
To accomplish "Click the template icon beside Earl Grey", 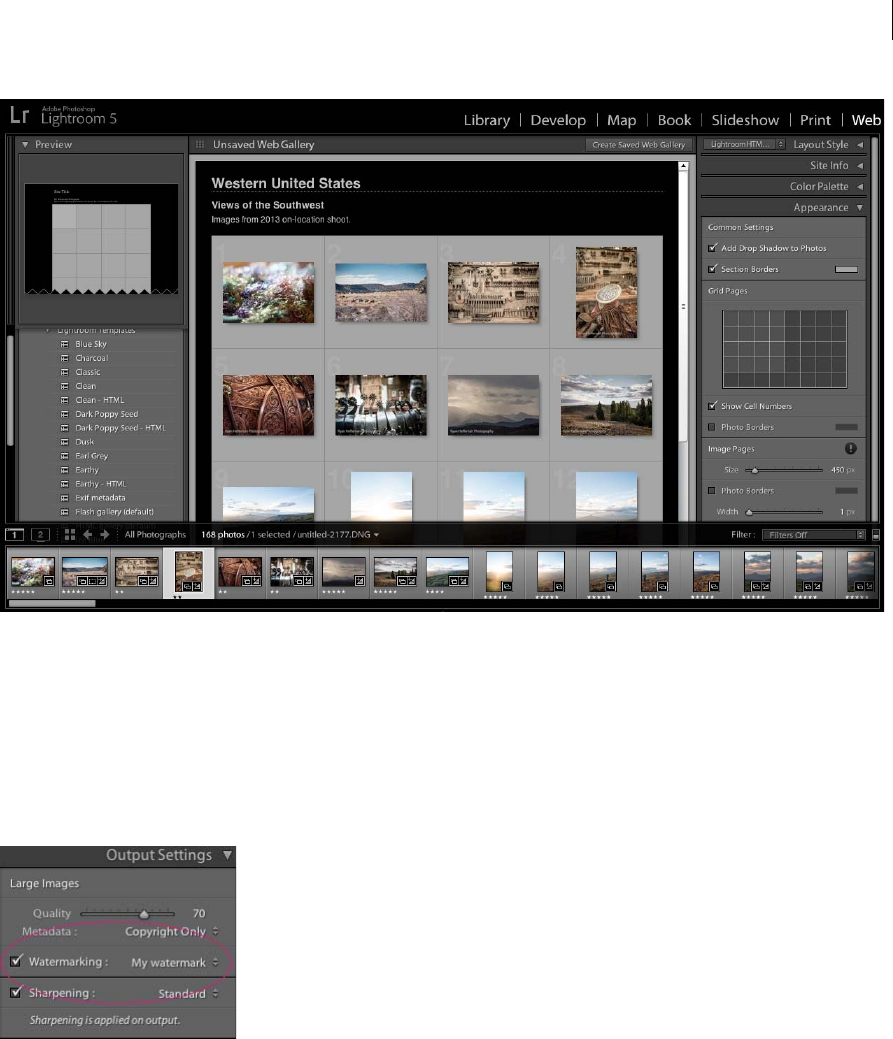I will point(64,456).
